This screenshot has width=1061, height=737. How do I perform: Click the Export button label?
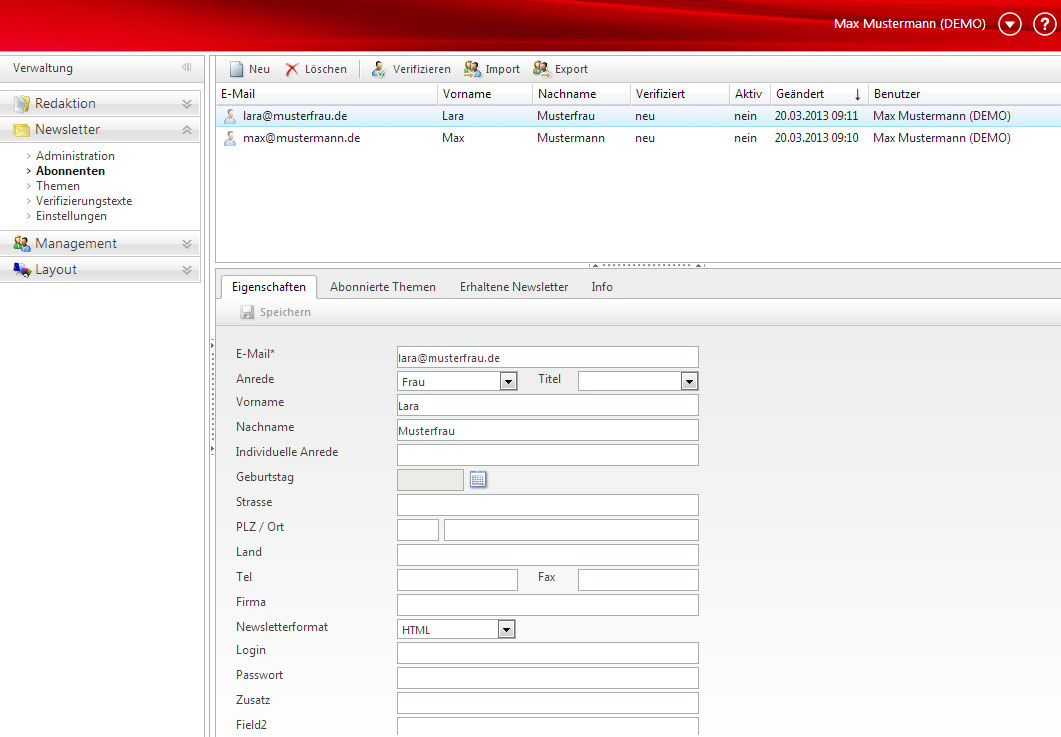pyautogui.click(x=571, y=69)
